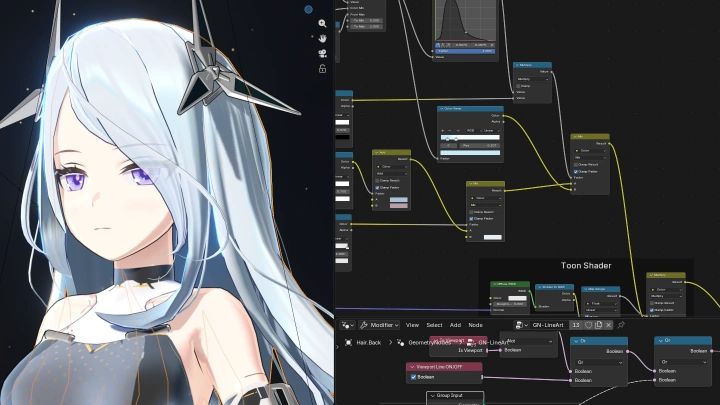Click the blue circular gizmo dot in viewport
Screen dimensions: 720x405
(309, 9)
